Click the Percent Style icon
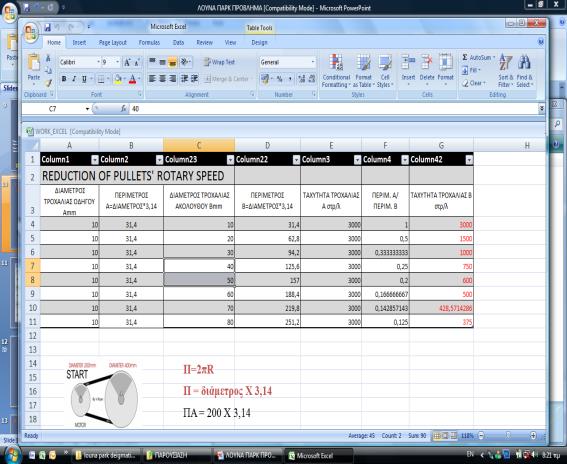Screen dimensions: 567x464 click(279, 79)
